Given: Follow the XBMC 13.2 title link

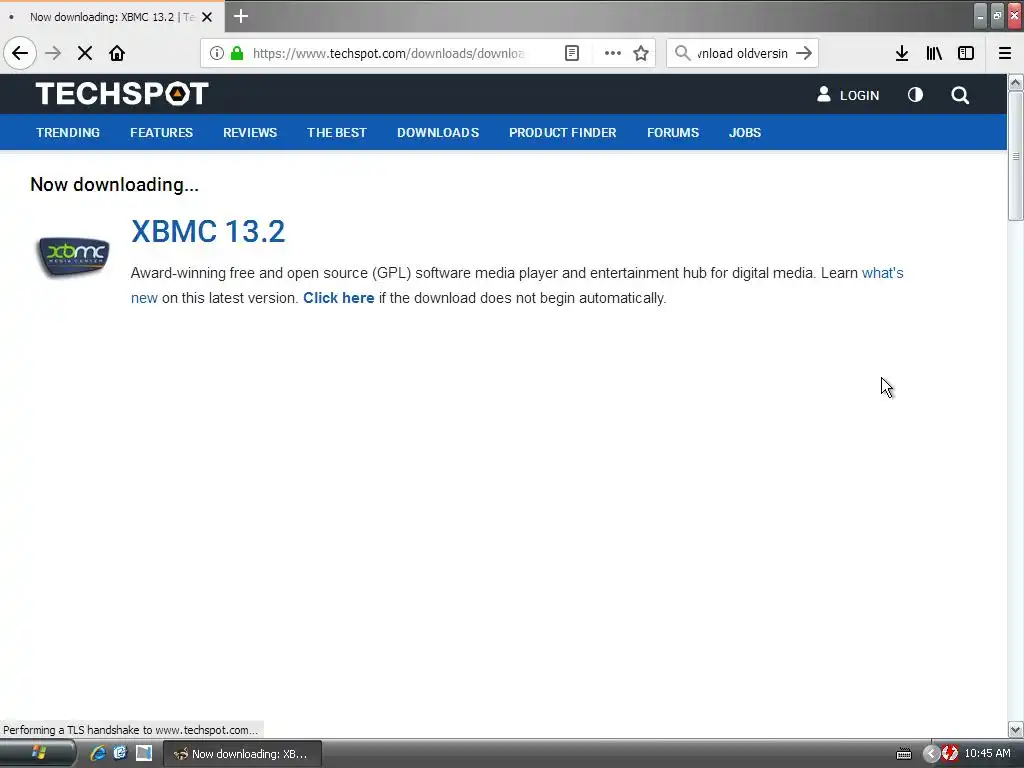Looking at the screenshot, I should pyautogui.click(x=208, y=231).
